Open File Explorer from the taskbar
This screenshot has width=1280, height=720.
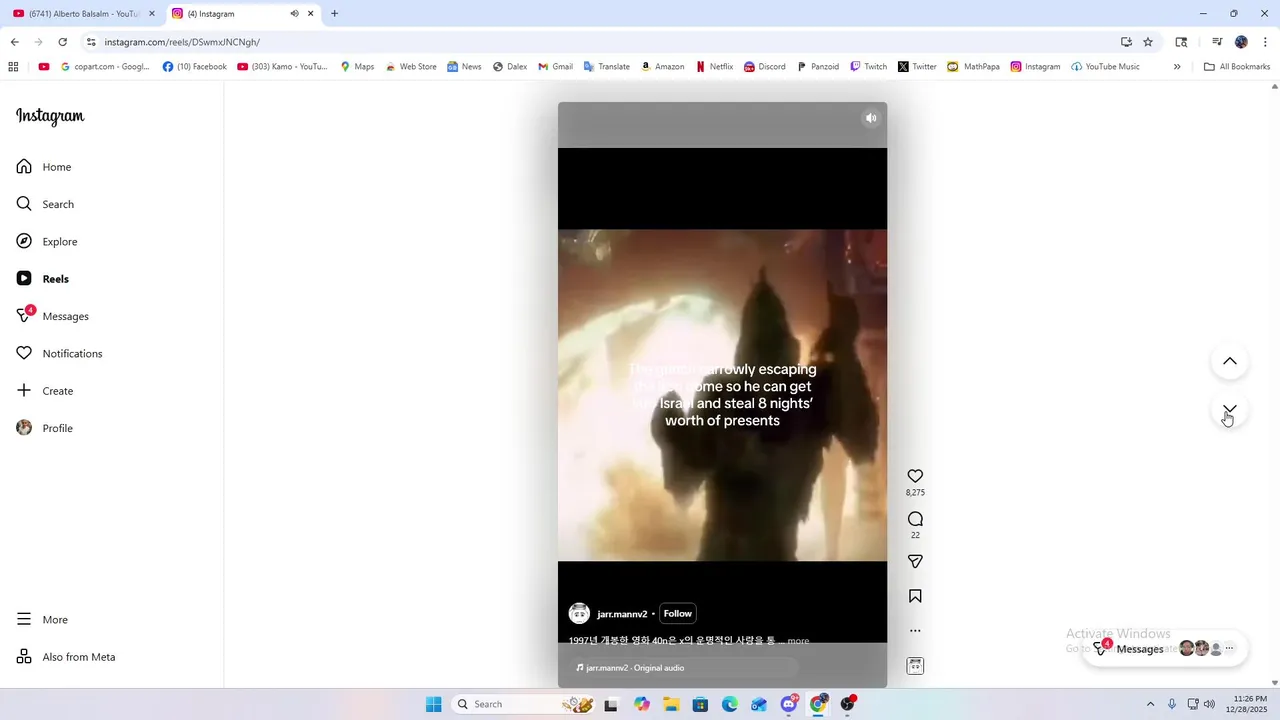click(670, 704)
